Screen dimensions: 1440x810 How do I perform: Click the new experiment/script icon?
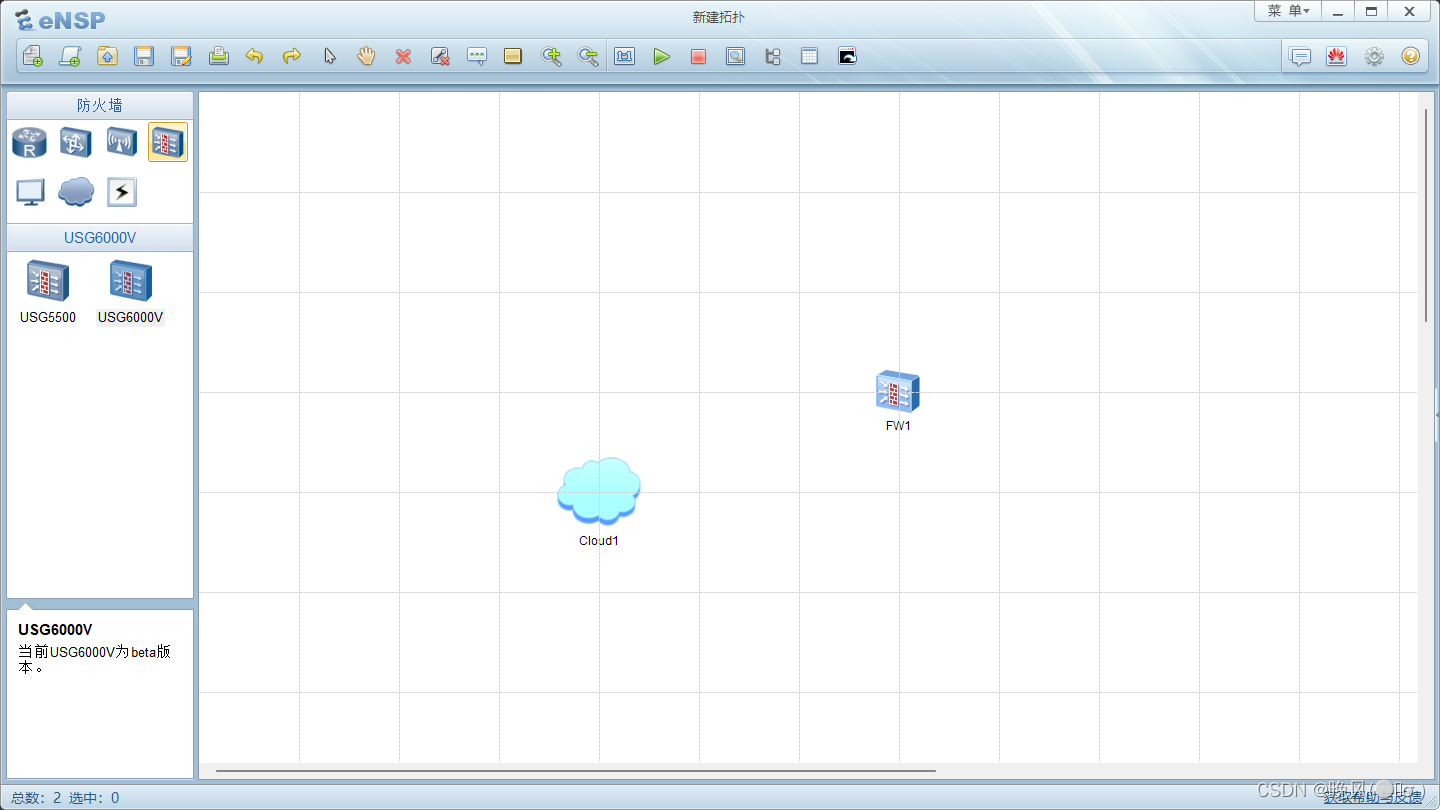[70, 56]
